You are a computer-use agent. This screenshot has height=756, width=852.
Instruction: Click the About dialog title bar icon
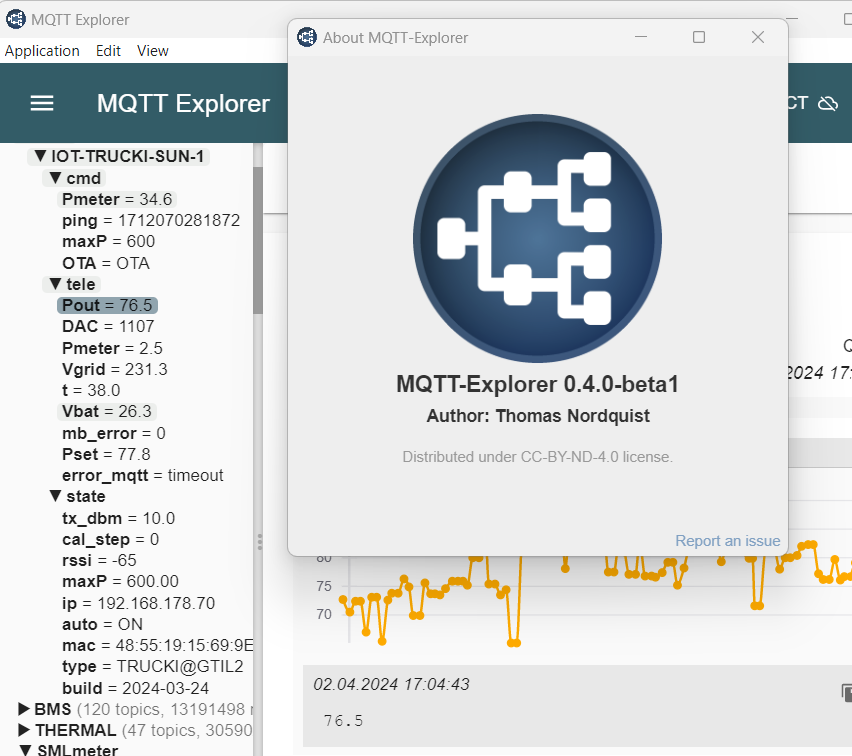(x=307, y=38)
